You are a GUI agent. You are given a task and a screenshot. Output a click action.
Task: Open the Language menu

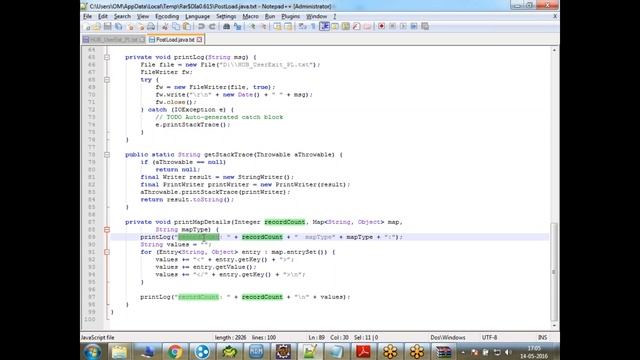click(x=197, y=16)
